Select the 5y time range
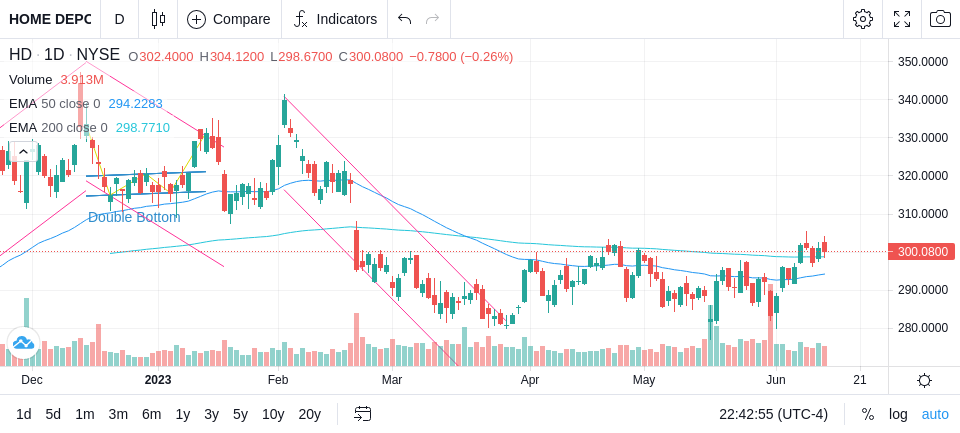The image size is (960, 433). 240,415
